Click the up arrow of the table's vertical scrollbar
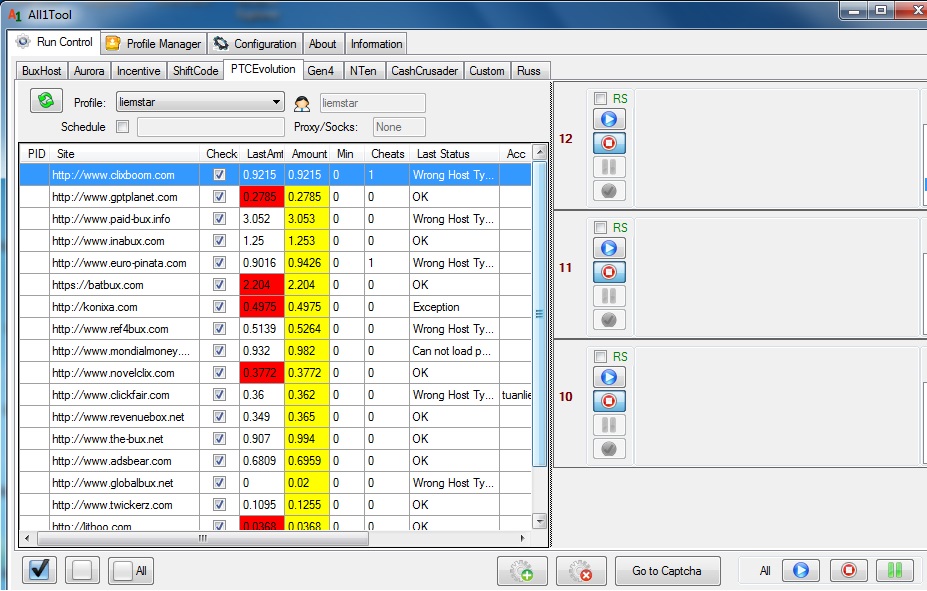Screen dimensions: 927x591 [x=539, y=152]
